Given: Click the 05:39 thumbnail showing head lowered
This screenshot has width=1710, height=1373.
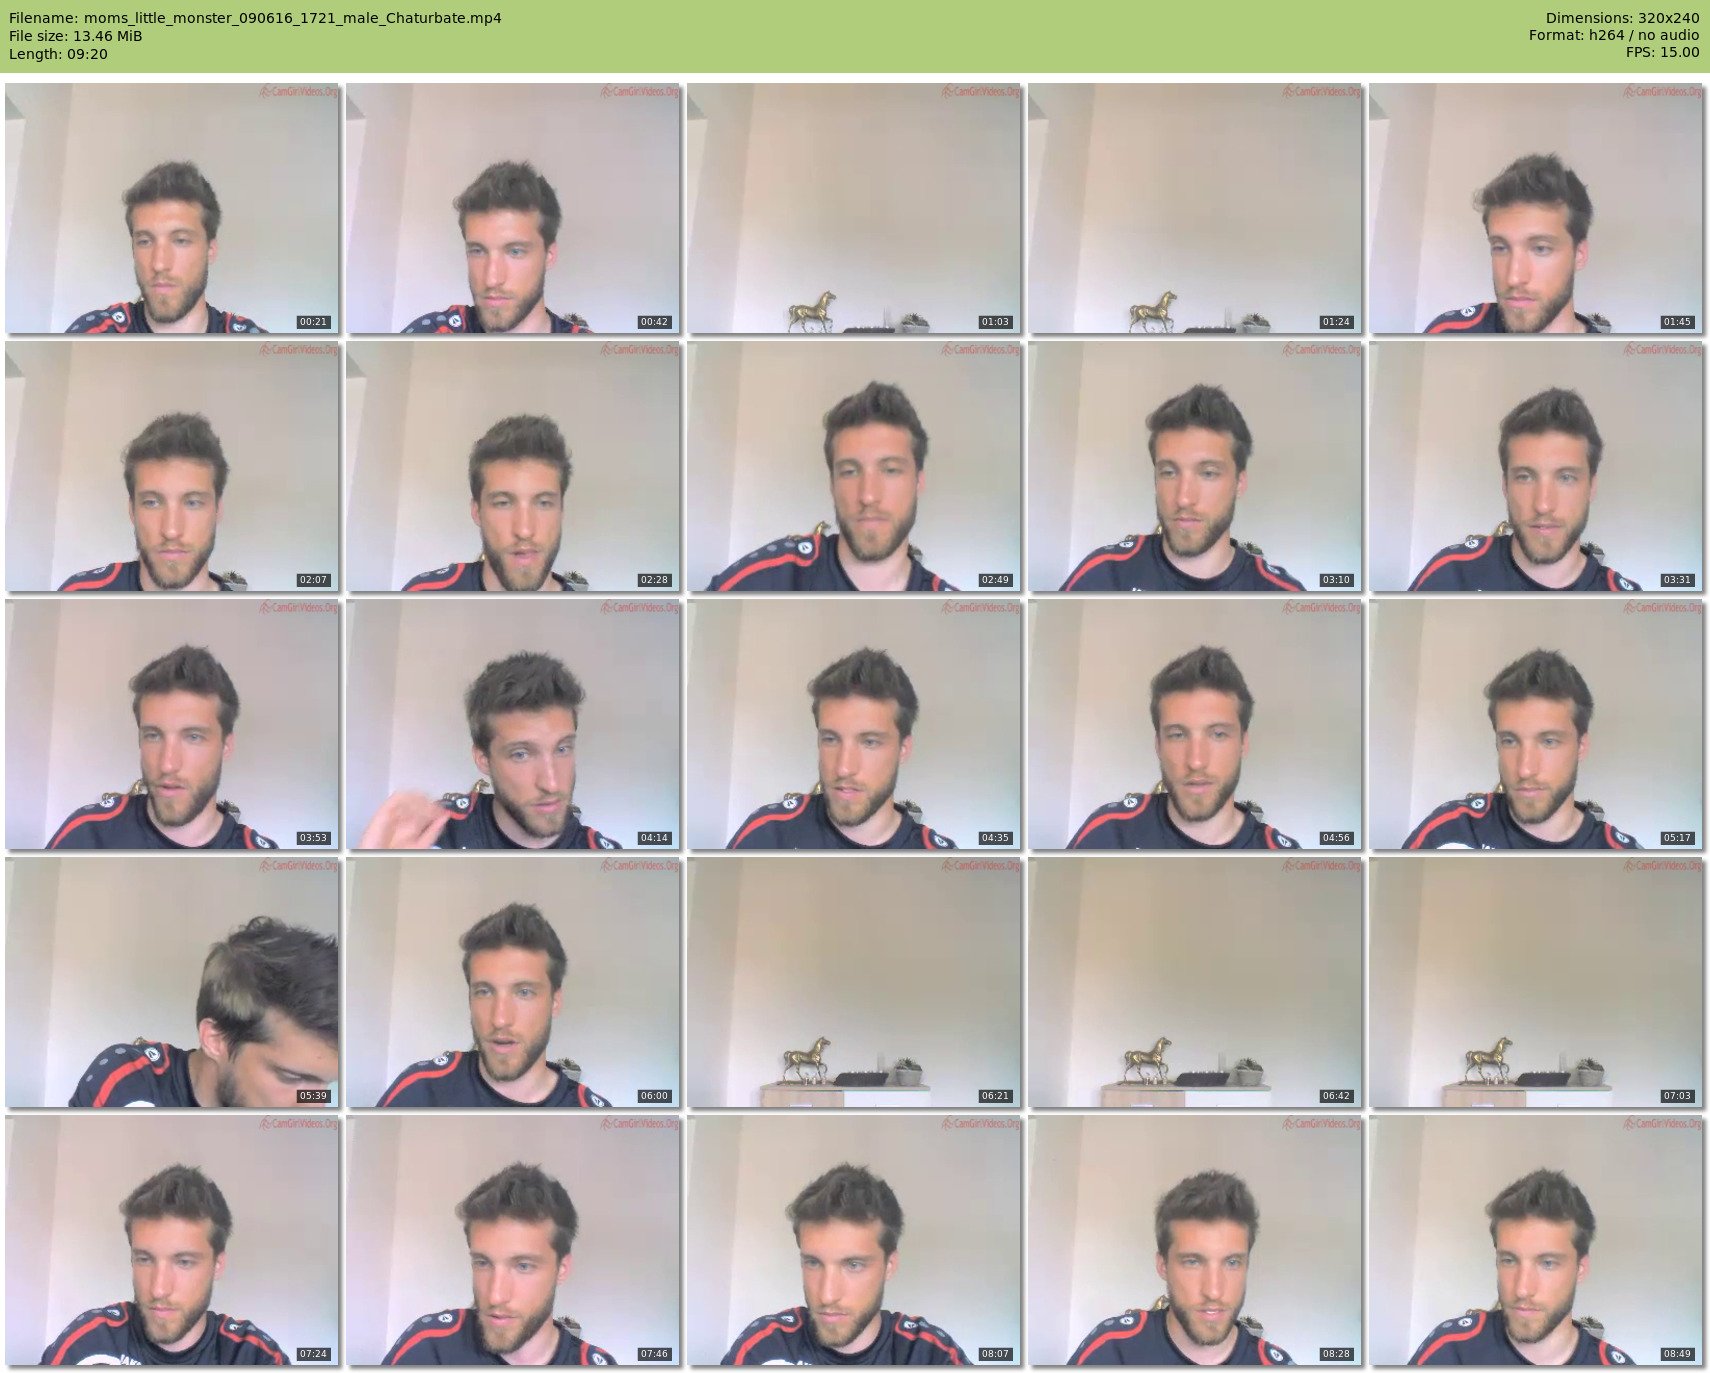Looking at the screenshot, I should (x=172, y=982).
